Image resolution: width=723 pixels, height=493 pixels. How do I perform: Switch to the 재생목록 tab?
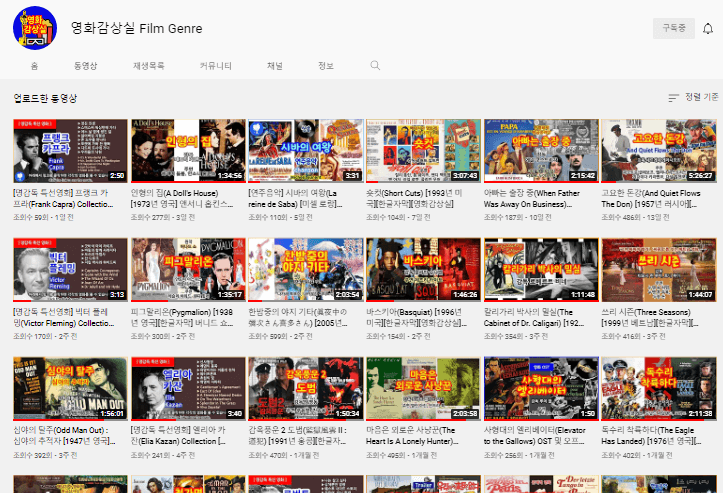coord(148,66)
